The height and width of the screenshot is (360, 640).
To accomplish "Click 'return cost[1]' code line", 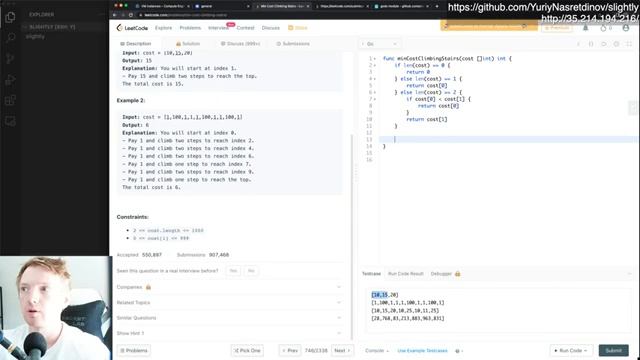I will tap(427, 119).
